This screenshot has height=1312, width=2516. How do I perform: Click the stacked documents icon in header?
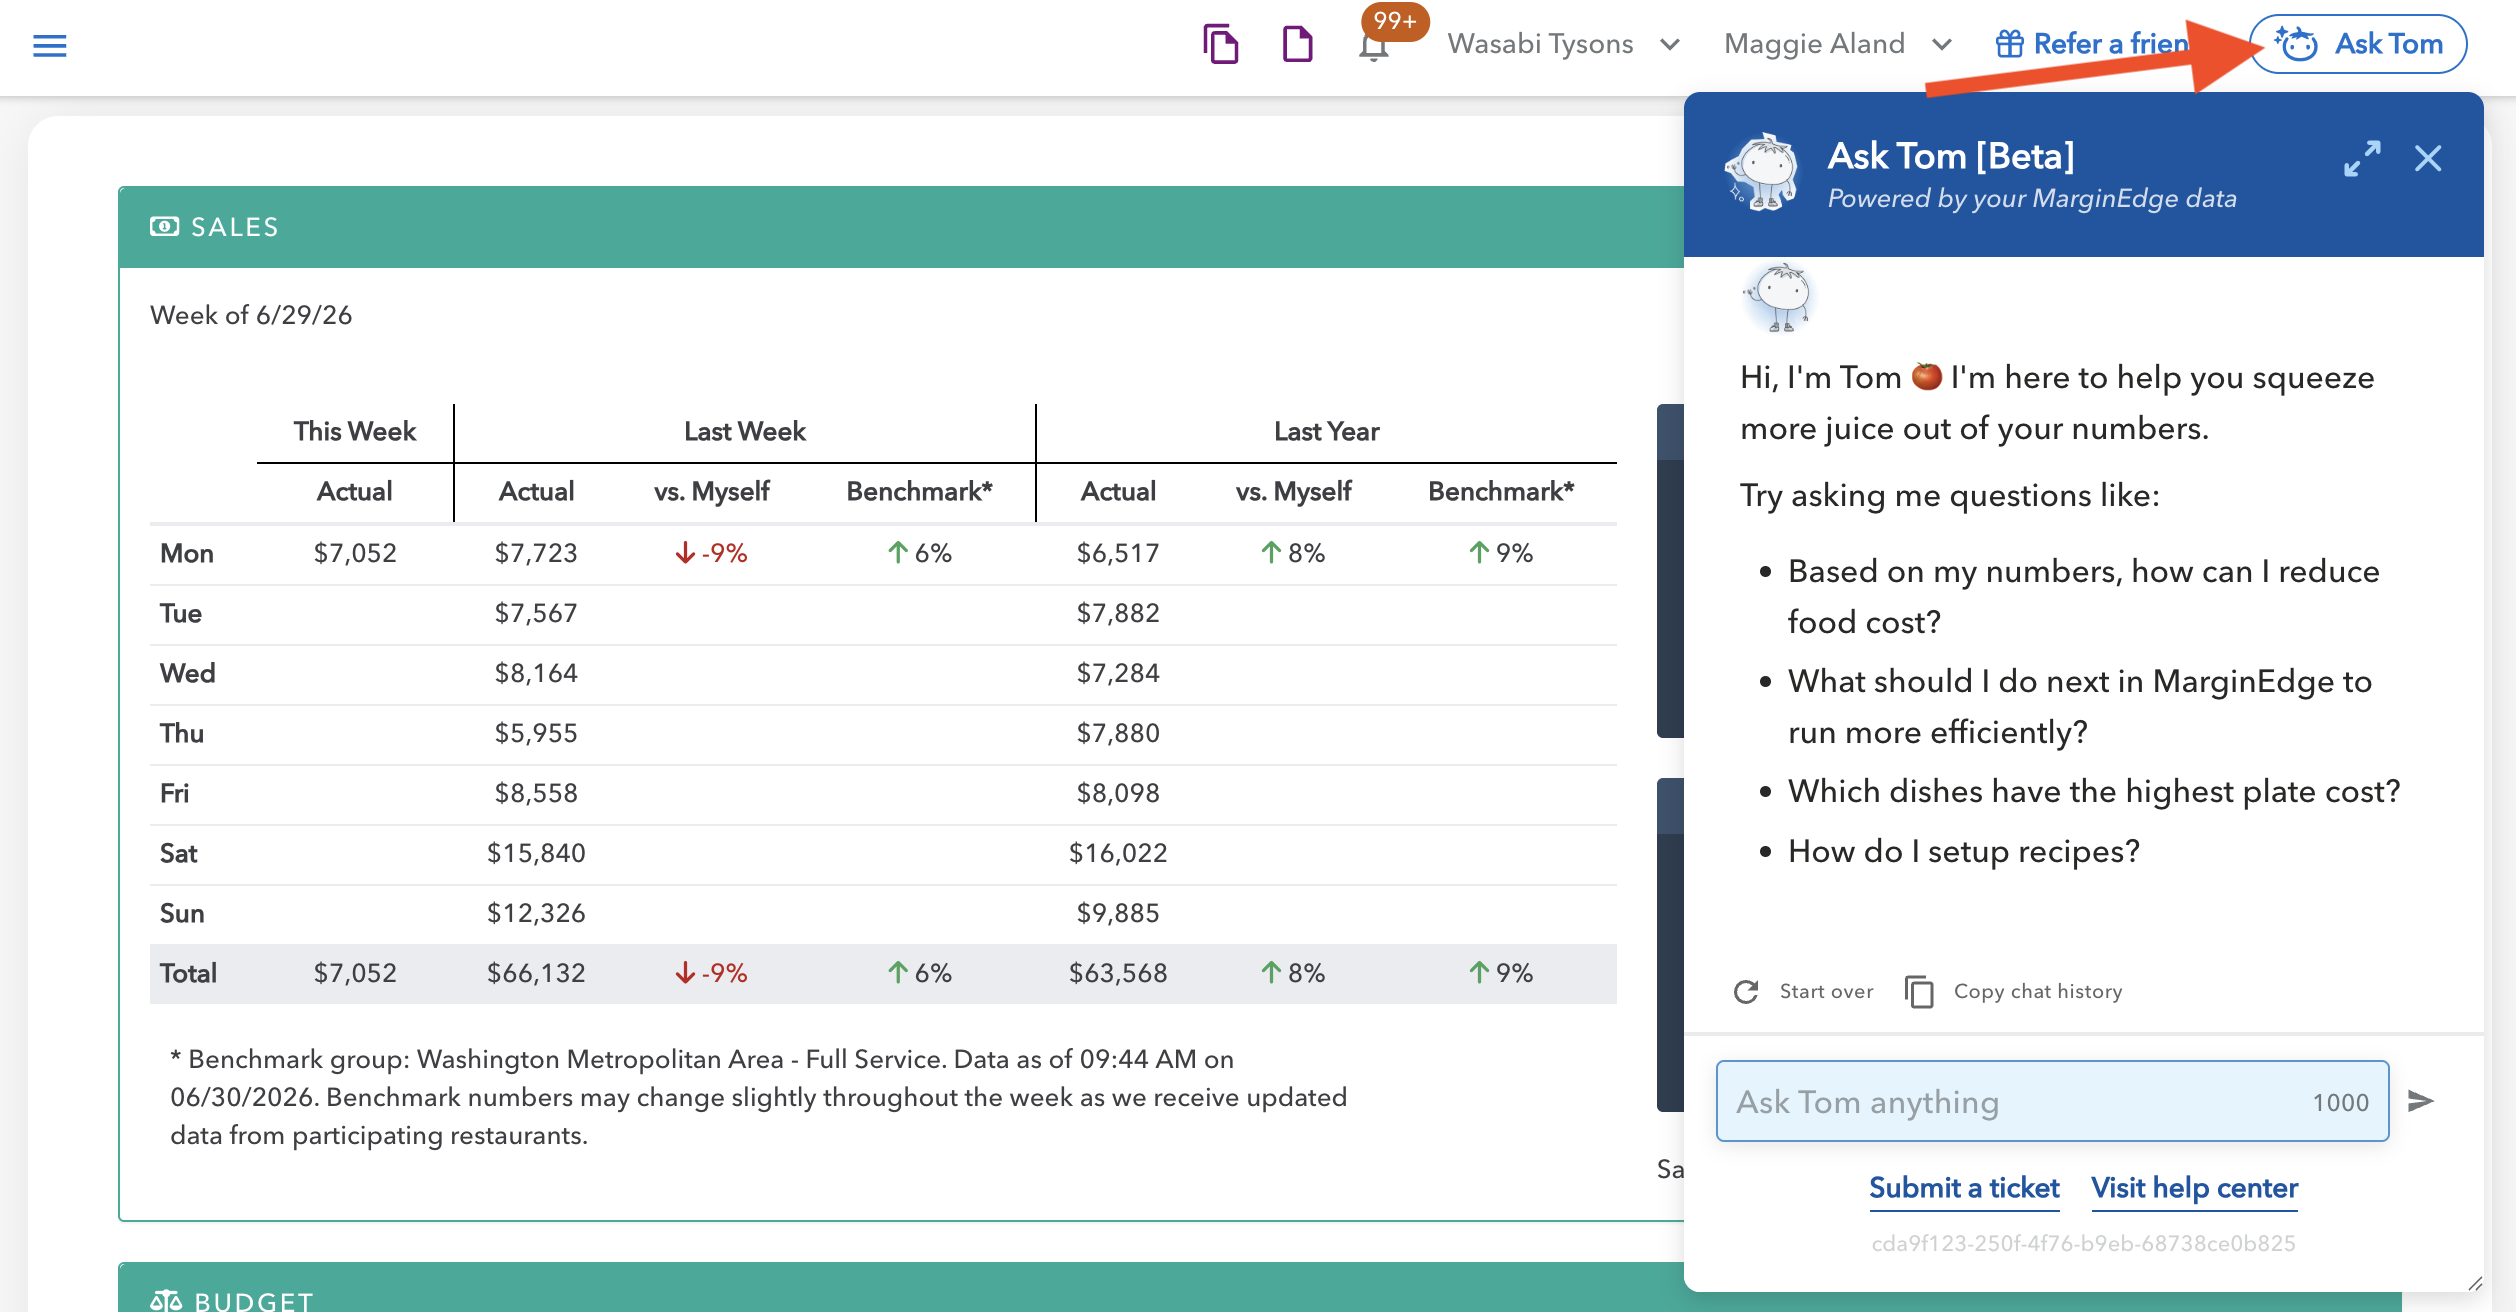(x=1220, y=45)
